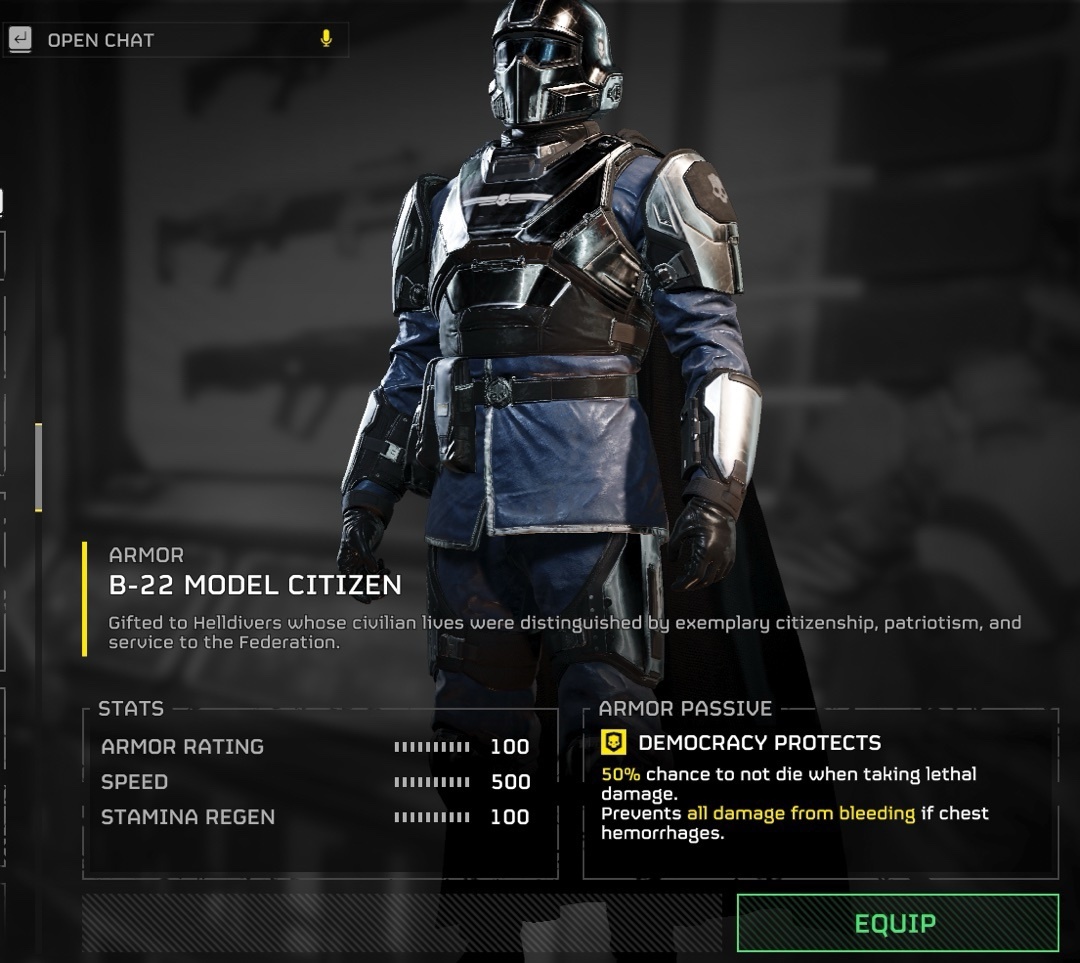Toggle the yellow microphone icon

[326, 39]
